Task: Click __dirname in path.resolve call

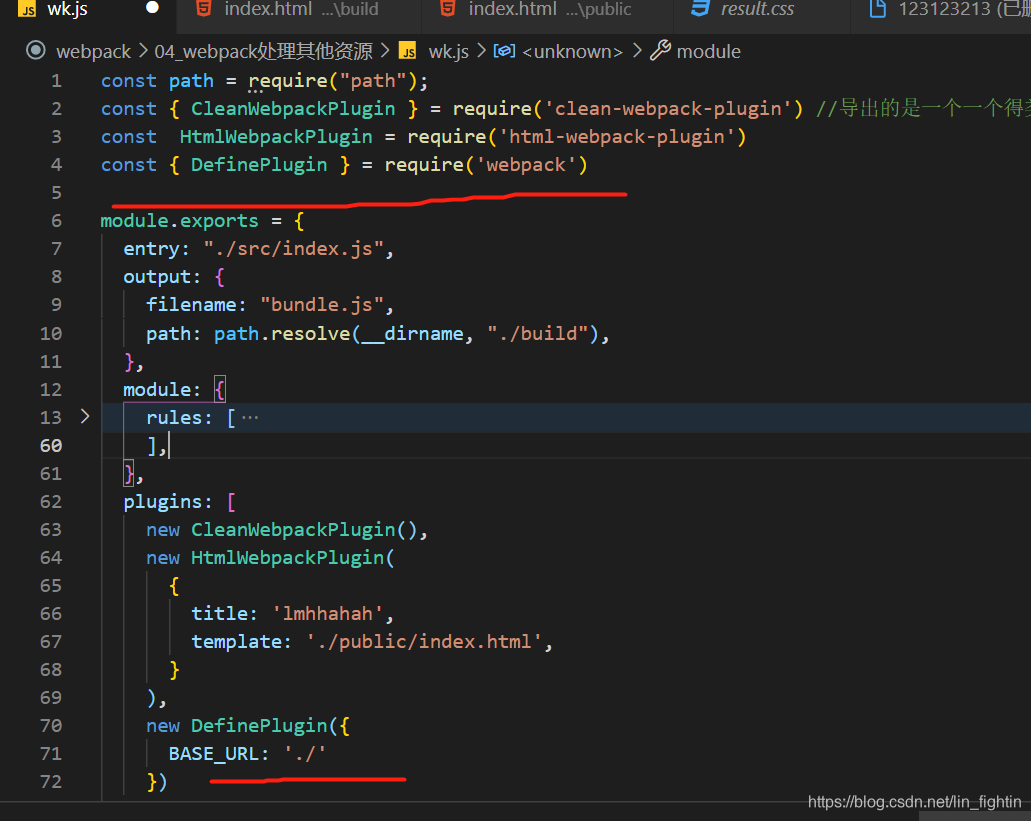Action: [413, 334]
